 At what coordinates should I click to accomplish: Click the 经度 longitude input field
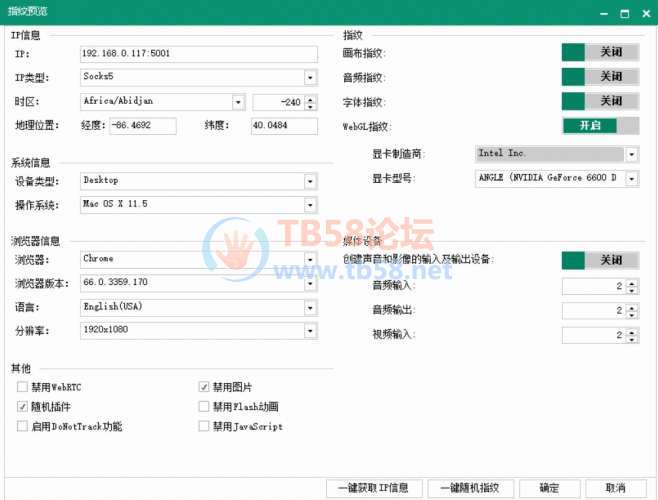tap(143, 126)
